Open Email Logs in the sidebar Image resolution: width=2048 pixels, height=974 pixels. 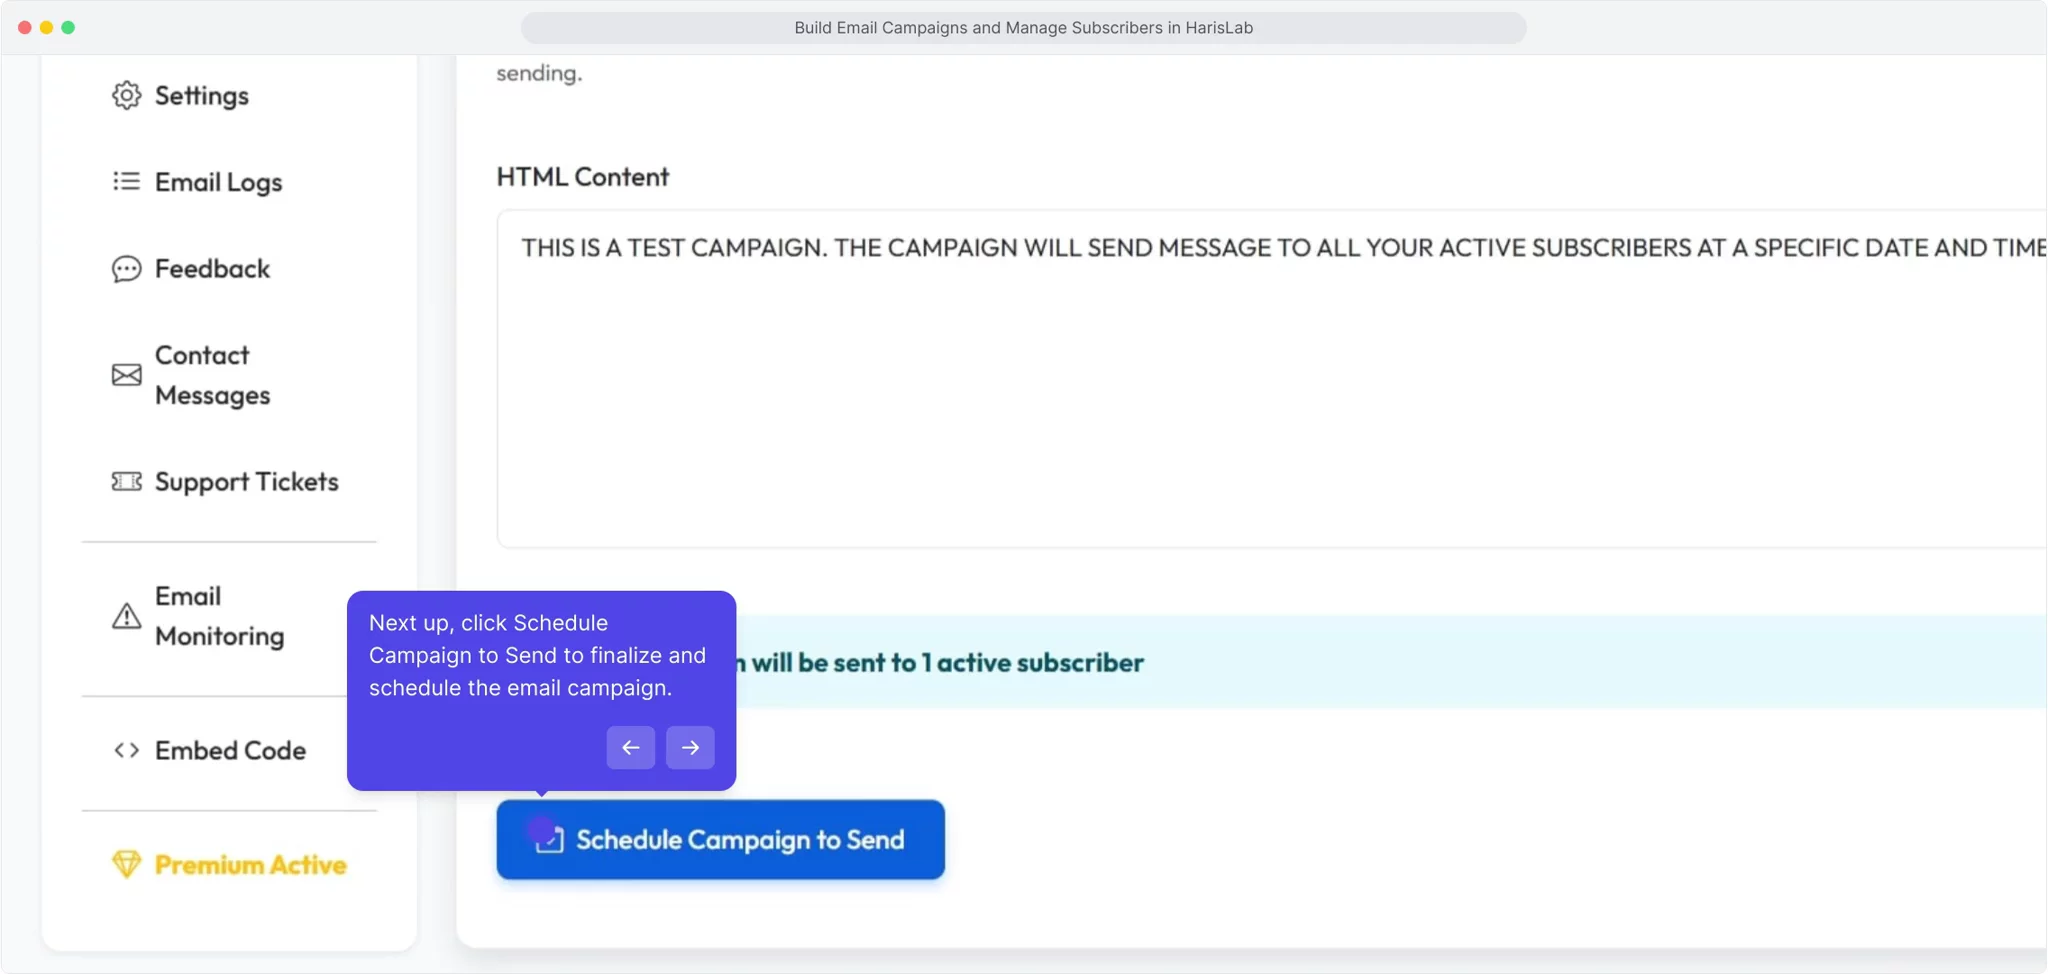pos(218,181)
